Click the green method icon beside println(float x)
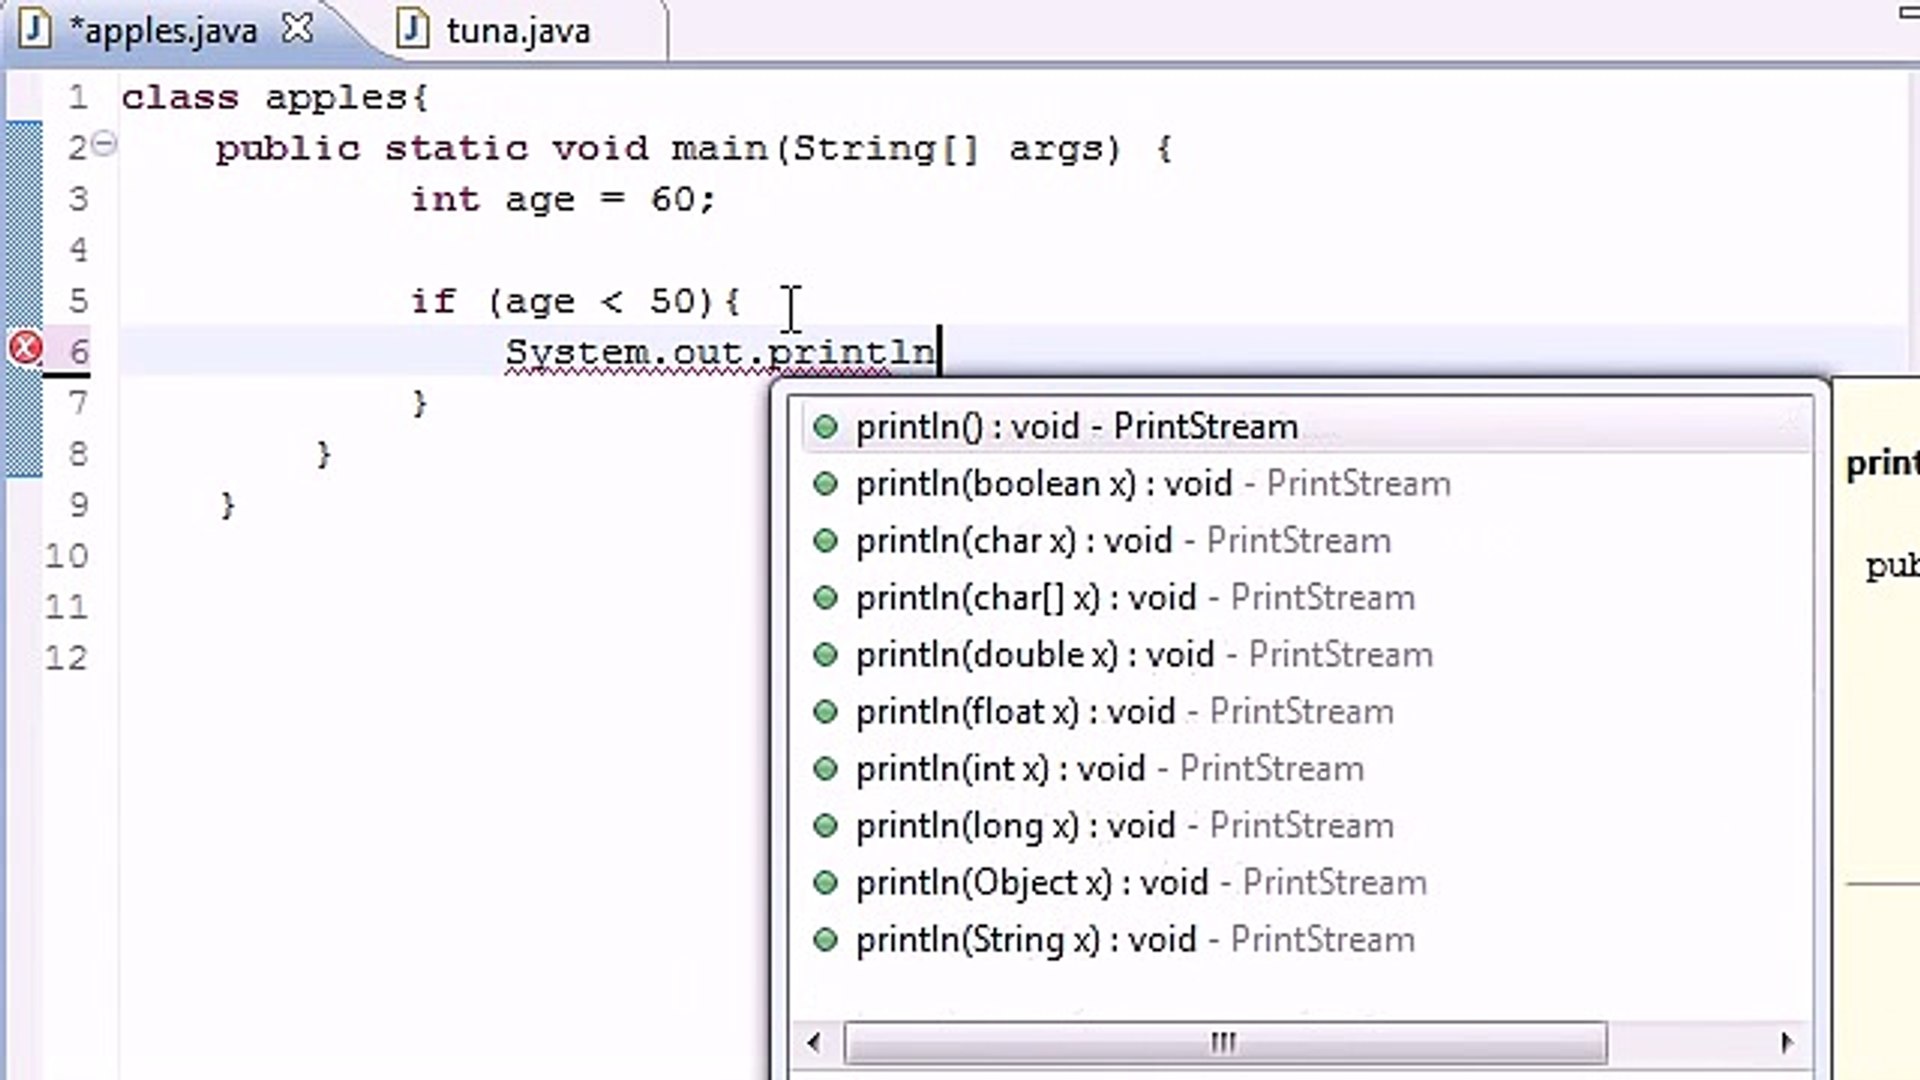The image size is (1920, 1080). [x=826, y=711]
